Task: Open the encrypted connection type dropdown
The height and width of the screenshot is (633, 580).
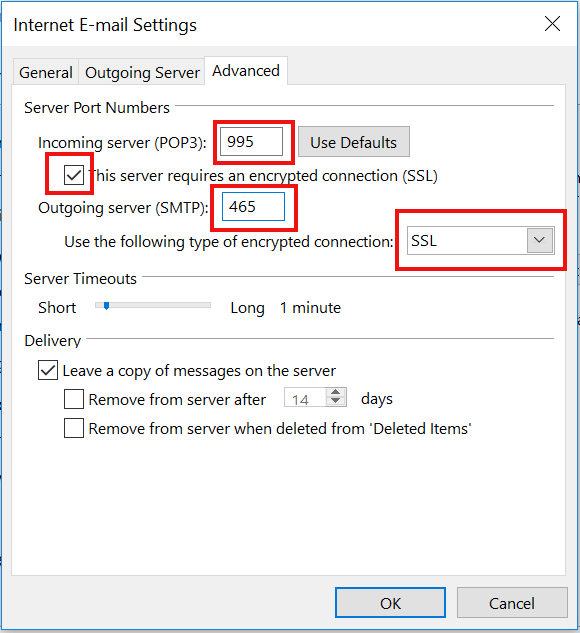Action: 480,241
